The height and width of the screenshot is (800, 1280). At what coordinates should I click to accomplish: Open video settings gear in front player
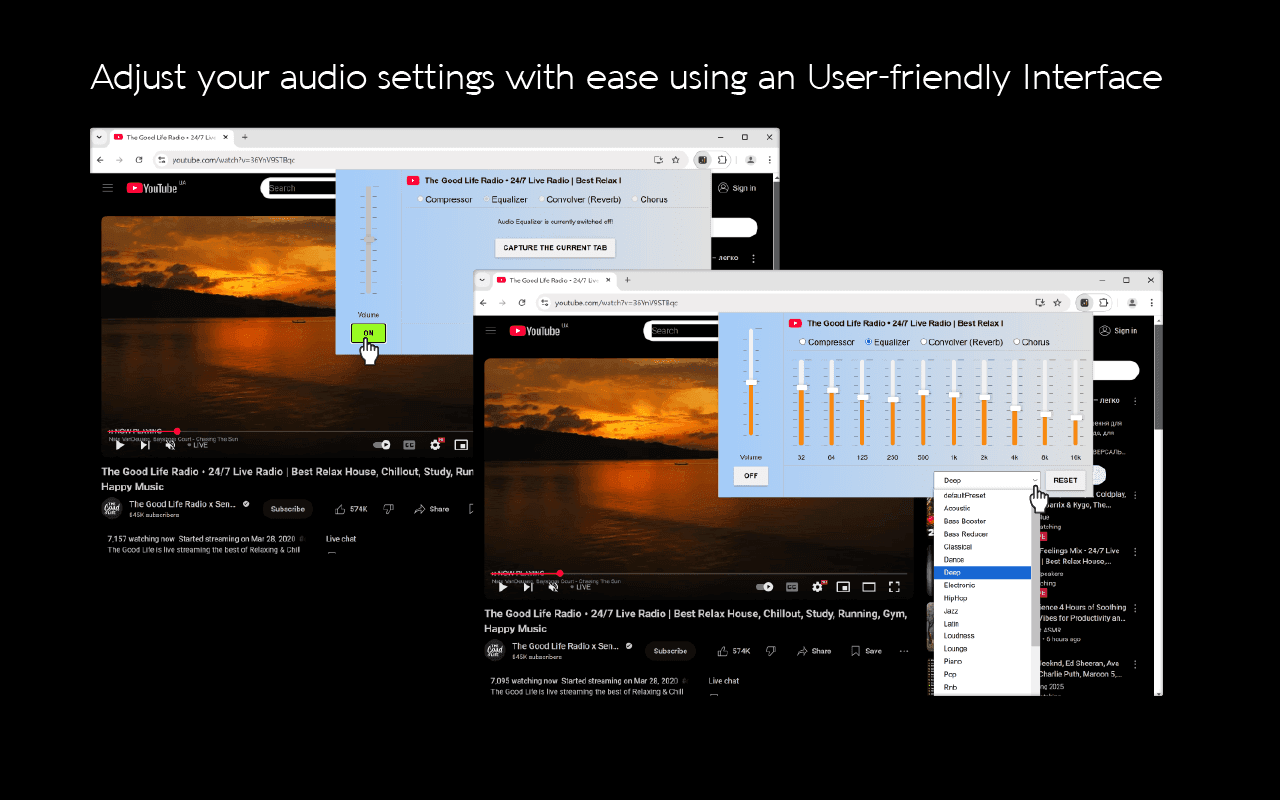pos(818,587)
